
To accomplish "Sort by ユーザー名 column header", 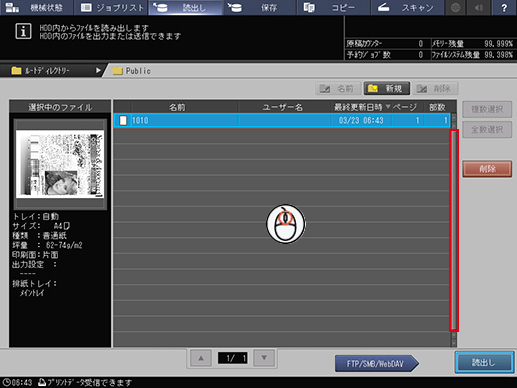I will coord(283,107).
